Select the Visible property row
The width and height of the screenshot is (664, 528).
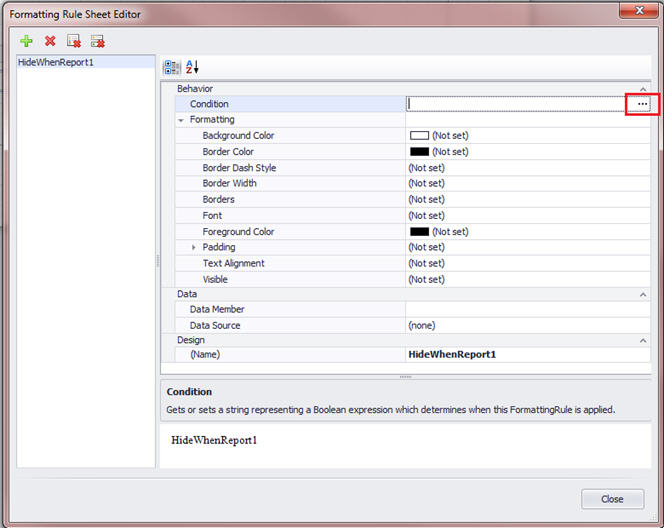pyautogui.click(x=215, y=279)
